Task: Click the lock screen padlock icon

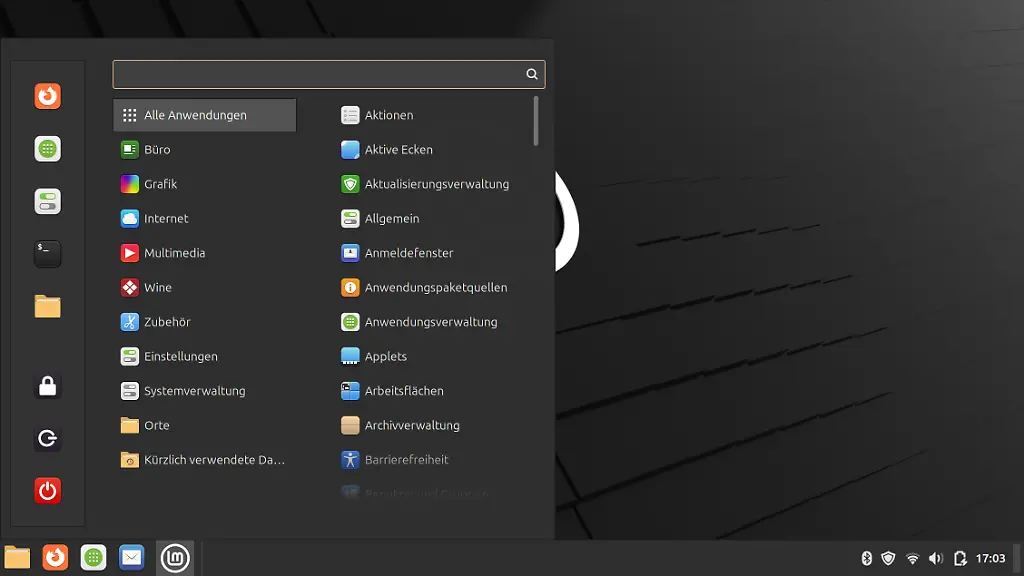Action: [47, 386]
